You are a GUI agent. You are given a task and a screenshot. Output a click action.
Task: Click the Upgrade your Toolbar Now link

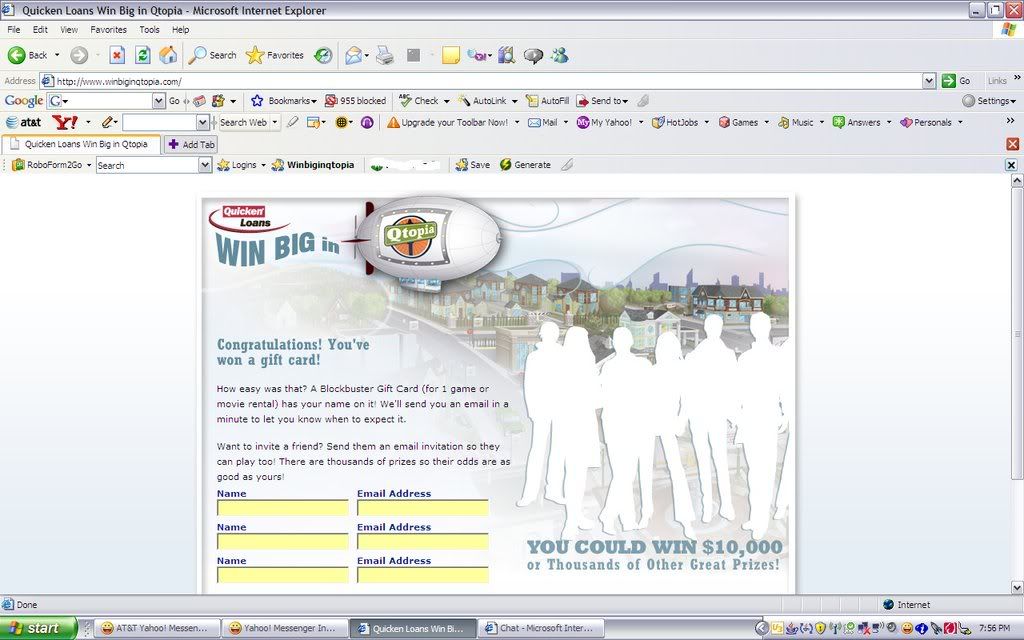click(452, 122)
